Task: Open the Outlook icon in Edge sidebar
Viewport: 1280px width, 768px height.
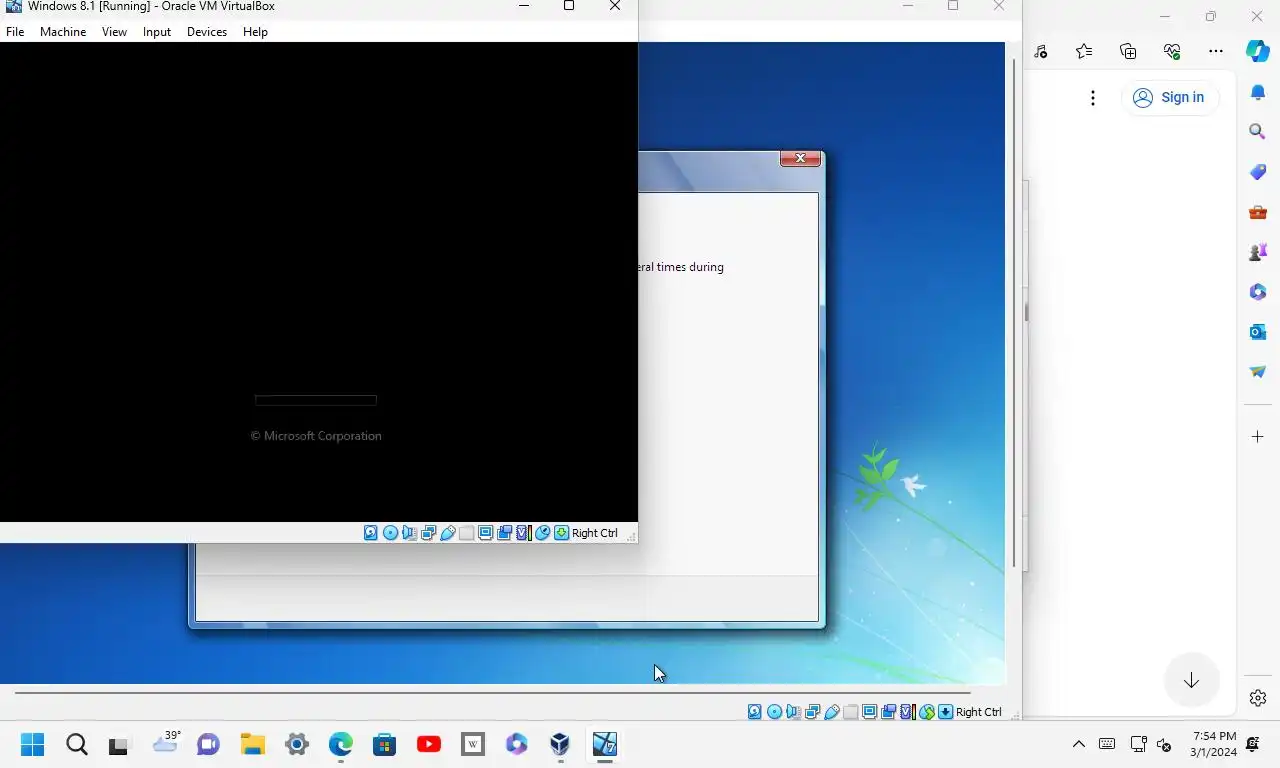Action: 1258,332
